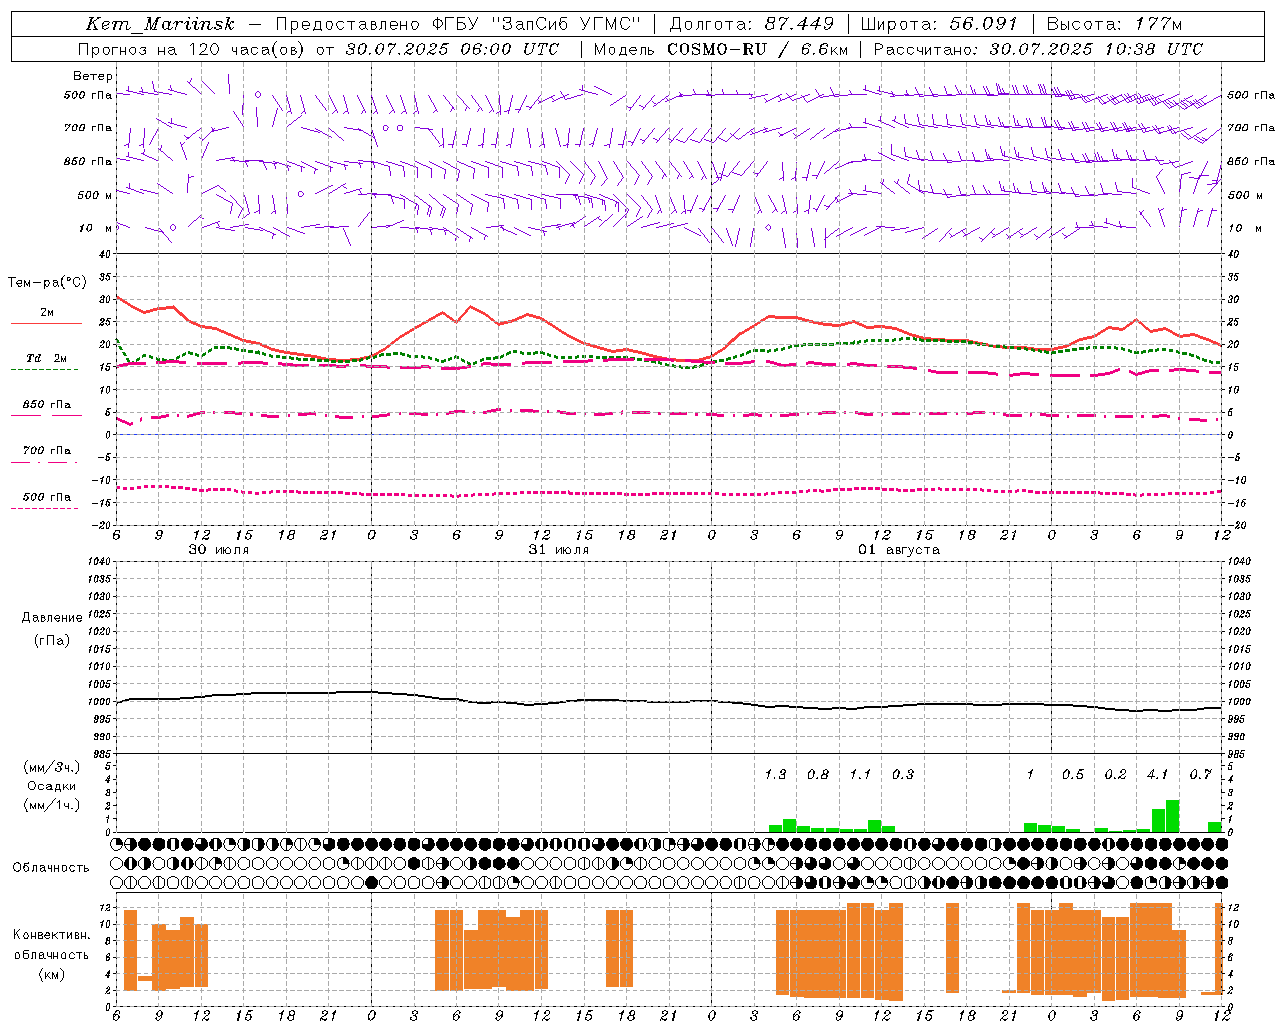The width and height of the screenshot is (1280, 1024).
Task: Select the 01 августа date label
Action: 899,550
